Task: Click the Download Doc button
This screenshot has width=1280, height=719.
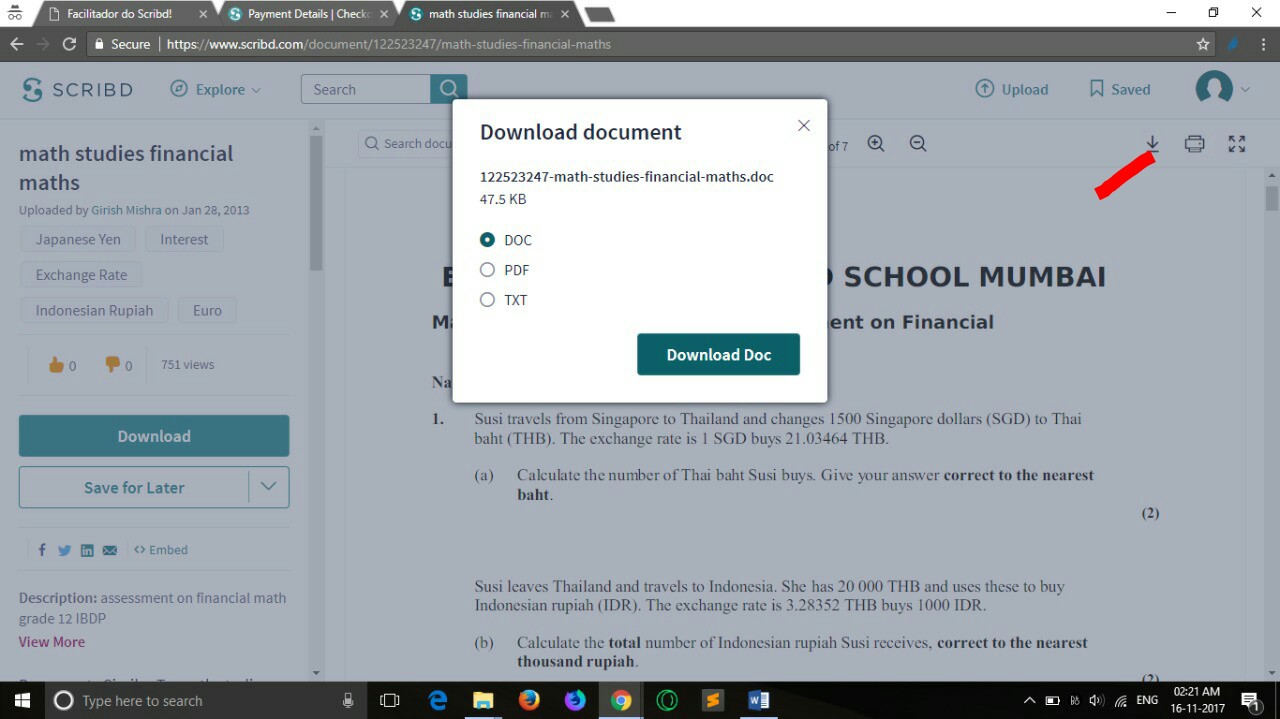Action: pos(718,354)
